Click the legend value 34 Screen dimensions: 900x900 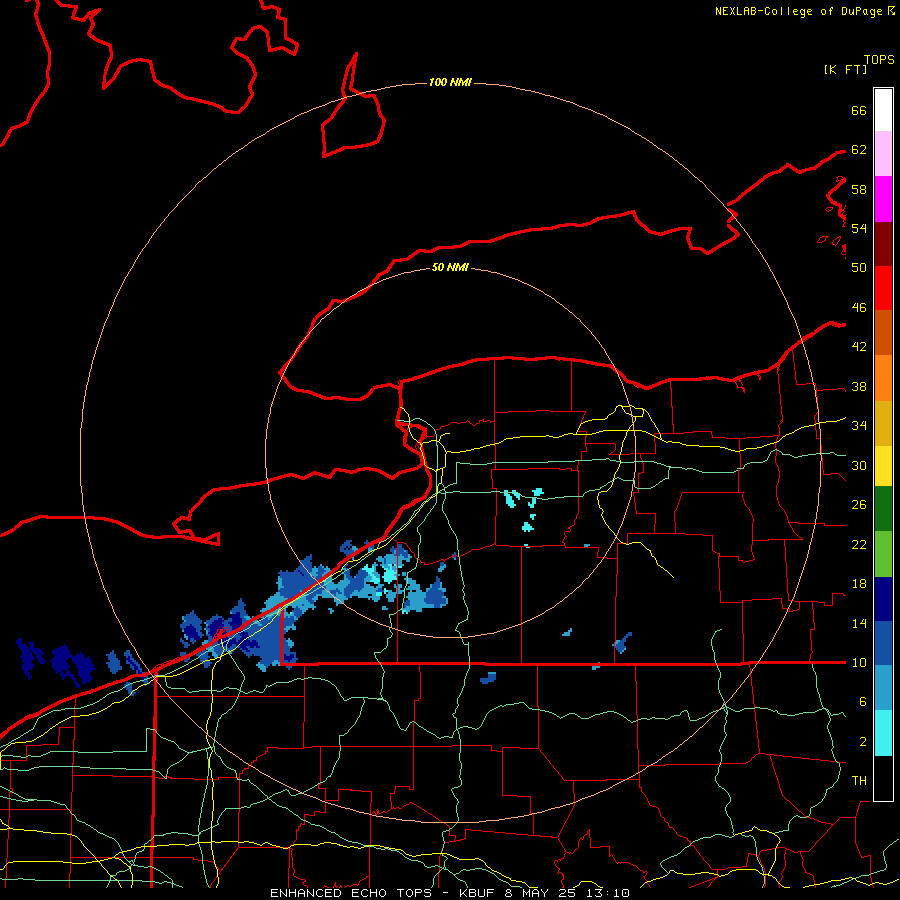(859, 426)
